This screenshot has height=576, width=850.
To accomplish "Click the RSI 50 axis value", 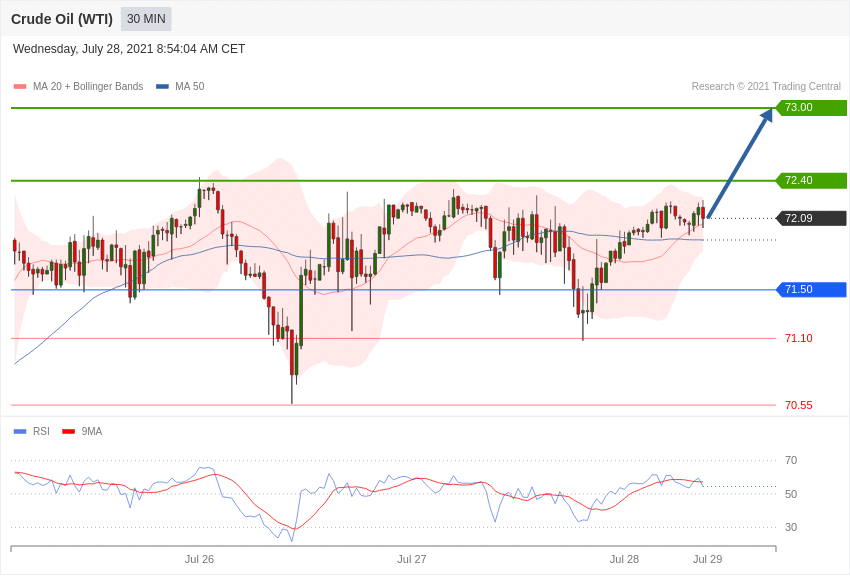I will [x=791, y=494].
